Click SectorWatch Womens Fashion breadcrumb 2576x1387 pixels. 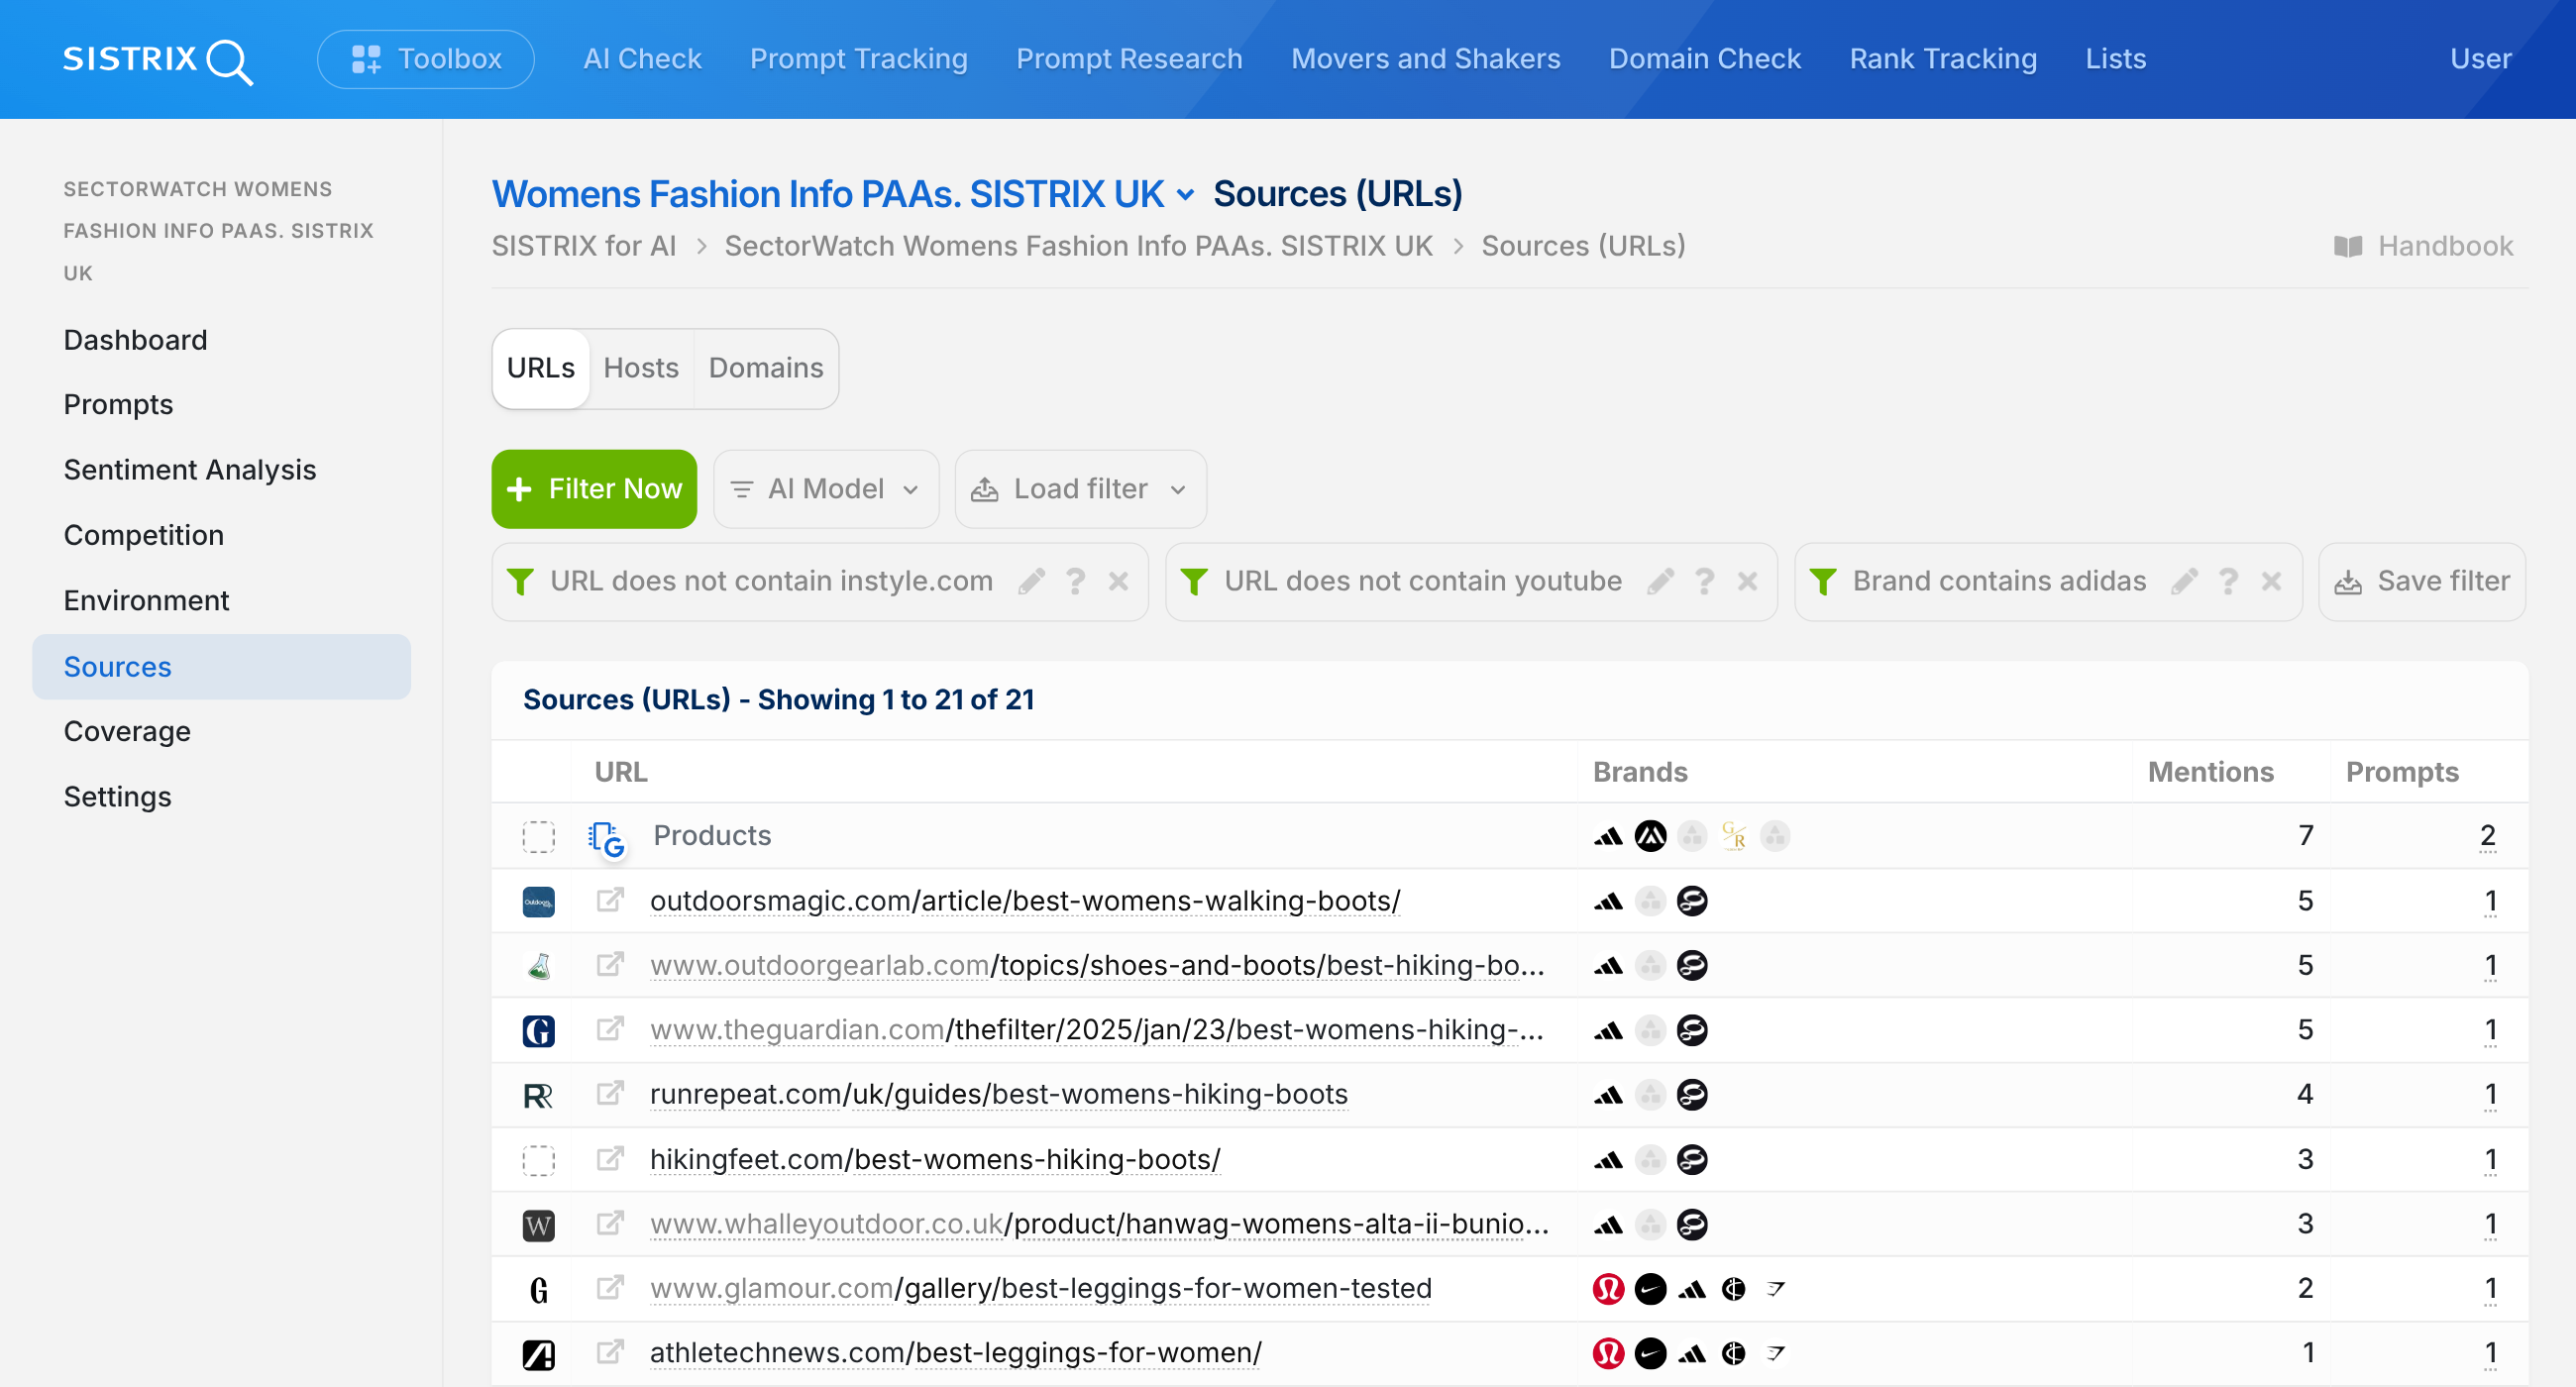(1078, 246)
